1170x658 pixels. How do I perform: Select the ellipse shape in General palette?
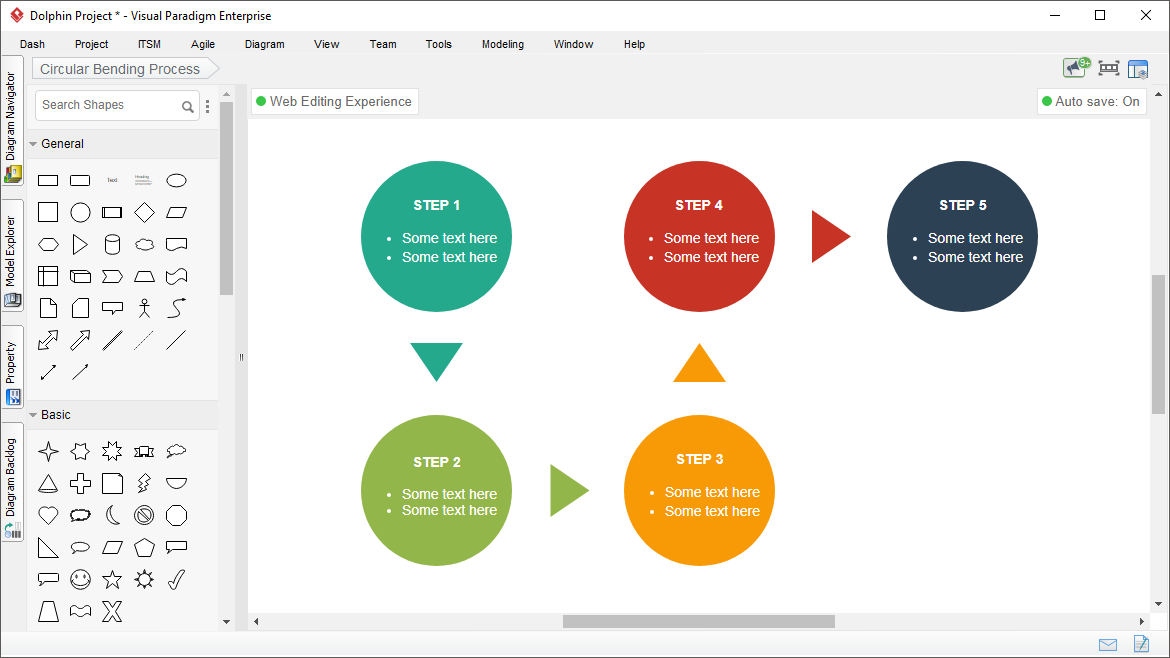[x=176, y=181]
